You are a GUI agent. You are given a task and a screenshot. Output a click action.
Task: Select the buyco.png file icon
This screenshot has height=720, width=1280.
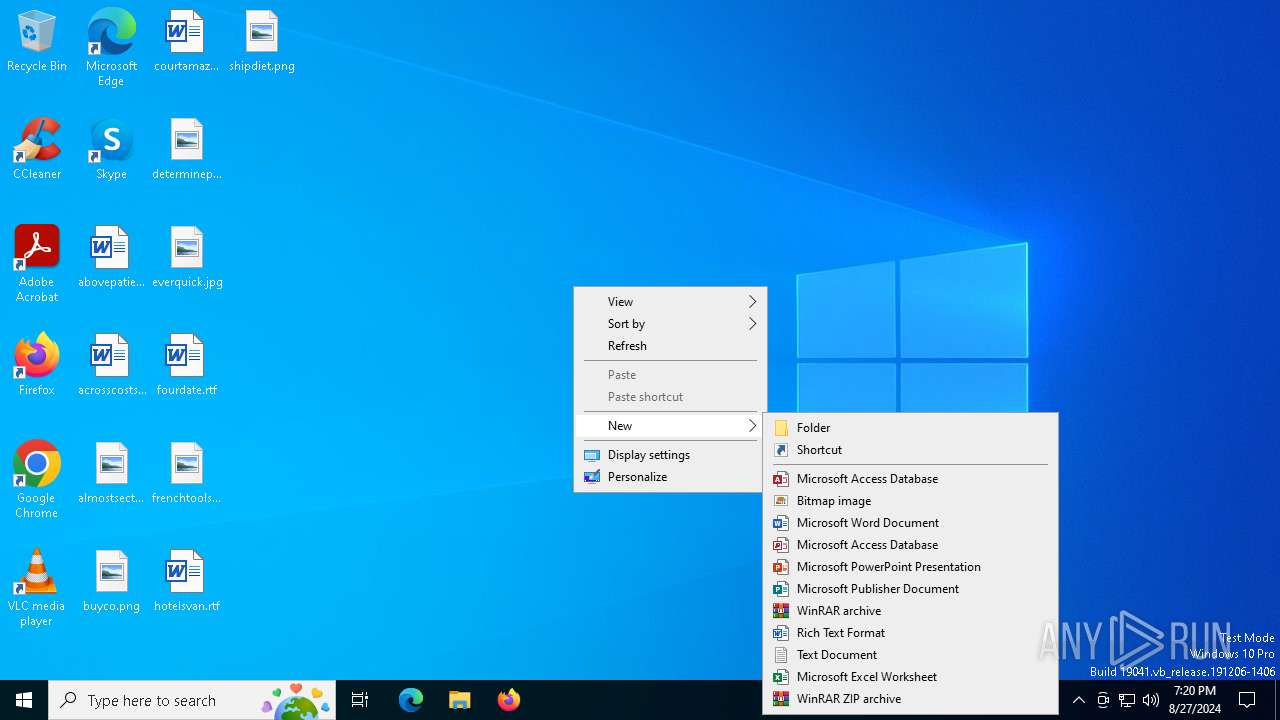[x=111, y=582]
